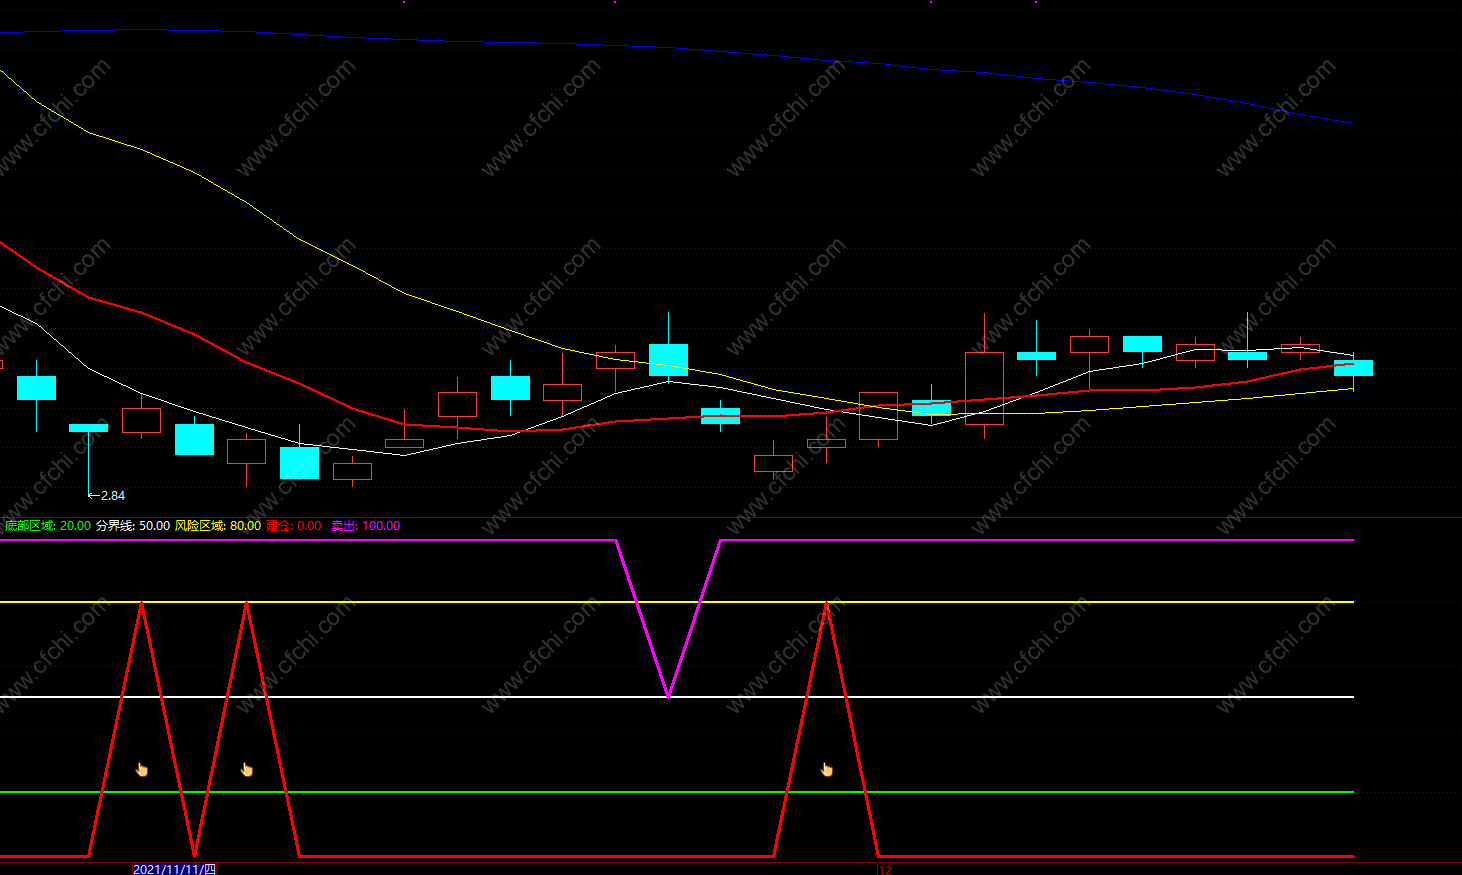Select the 建仓: 0.00 indicator label
The width and height of the screenshot is (1462, 875).
pyautogui.click(x=294, y=526)
